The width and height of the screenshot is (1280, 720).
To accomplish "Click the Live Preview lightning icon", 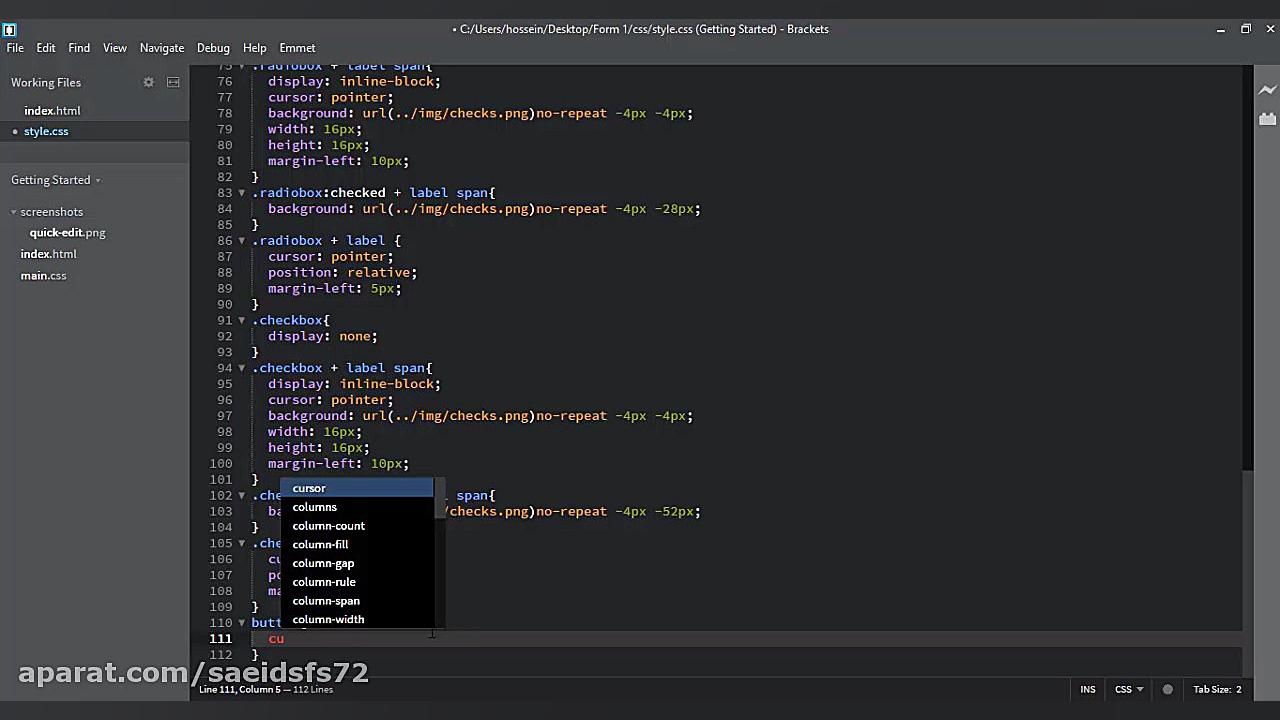I will point(1267,90).
